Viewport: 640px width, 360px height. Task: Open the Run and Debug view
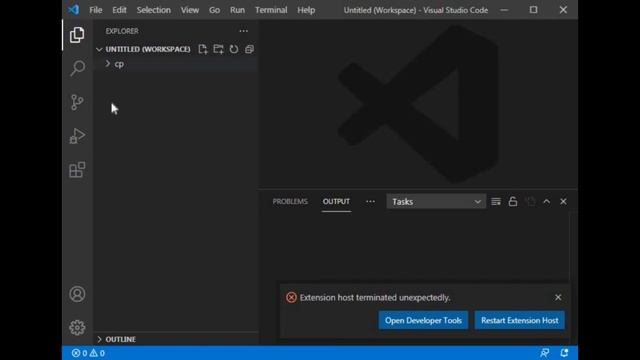pos(77,136)
